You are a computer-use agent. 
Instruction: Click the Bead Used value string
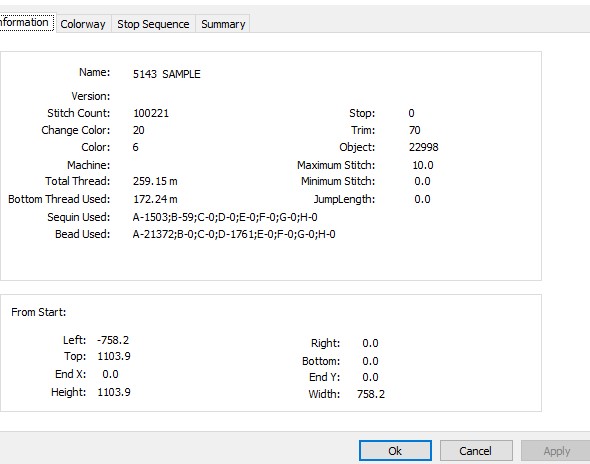pyautogui.click(x=234, y=234)
